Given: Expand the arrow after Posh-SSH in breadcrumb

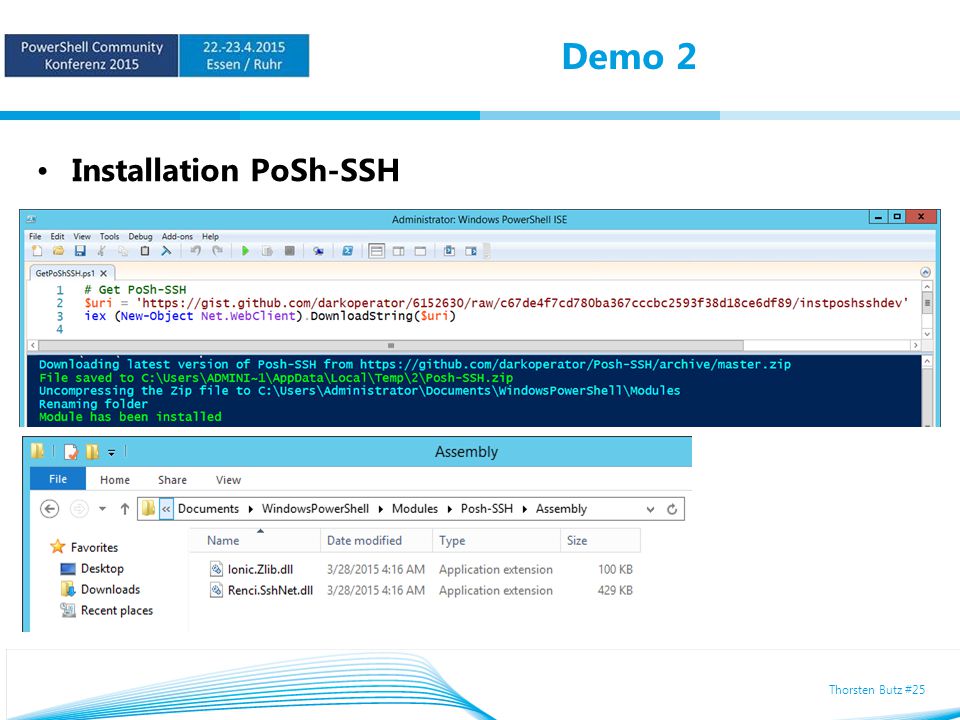Looking at the screenshot, I should pyautogui.click(x=525, y=509).
